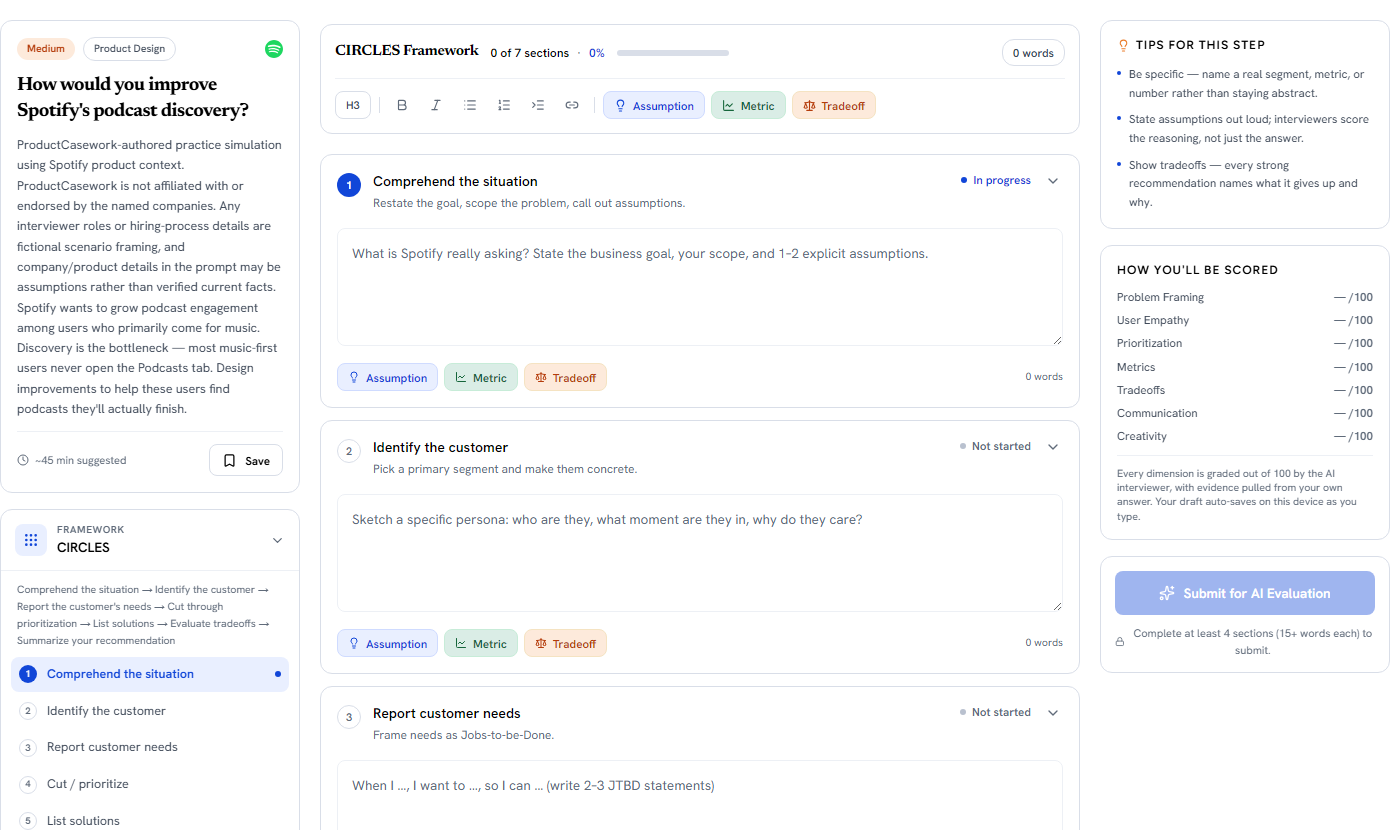Click the CIRCLES framework grid icon
Screen dimensions: 1390x830
[31, 540]
